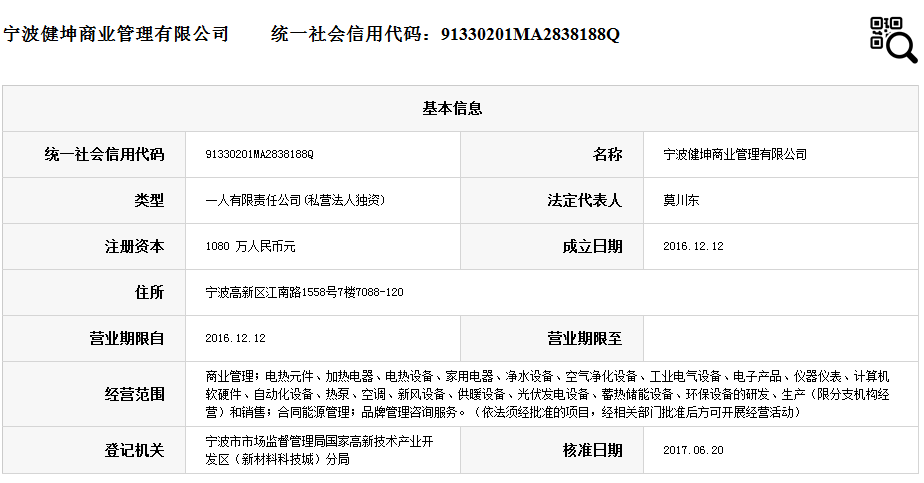Click the 基本信息 section header
The width and height of the screenshot is (924, 483).
tap(452, 108)
